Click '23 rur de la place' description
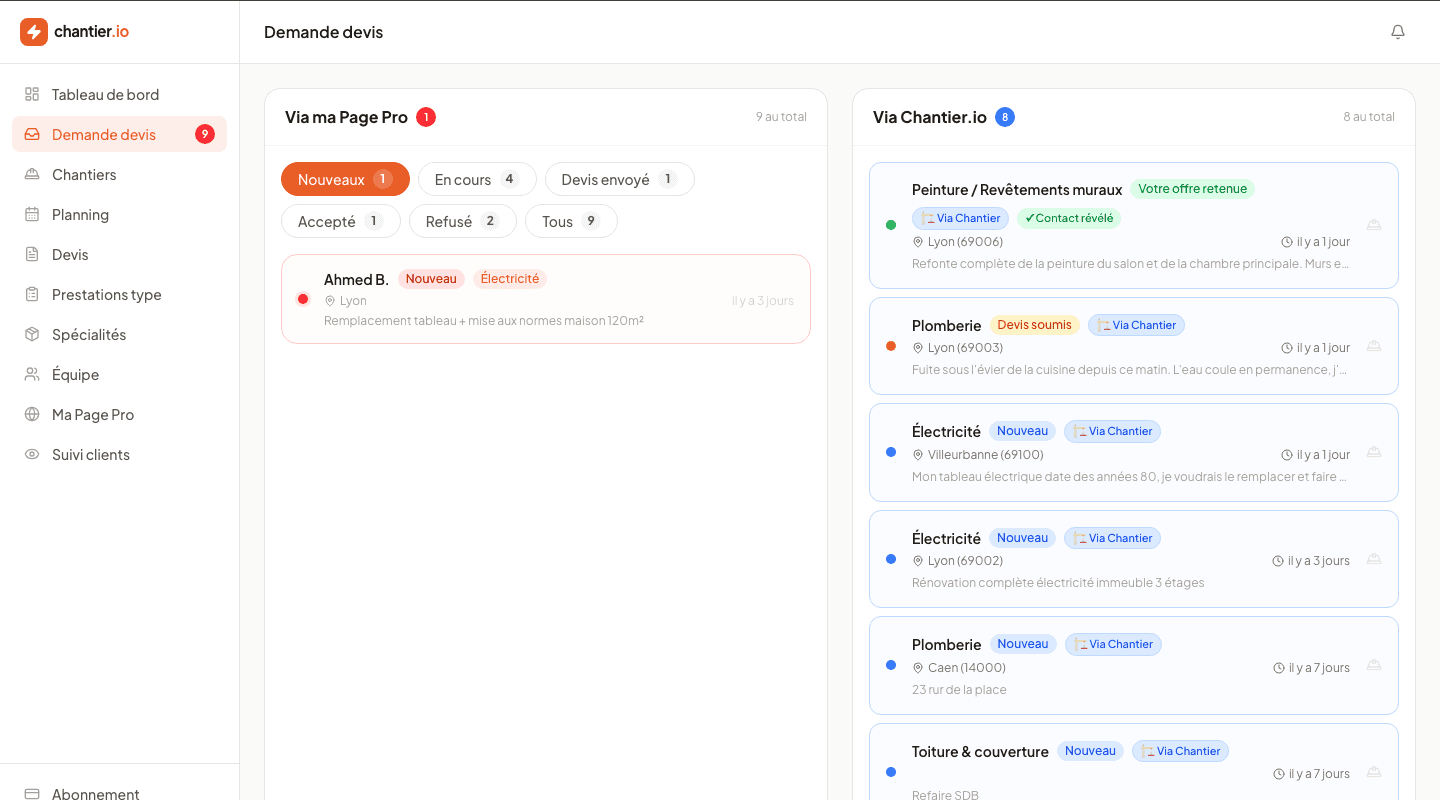This screenshot has height=800, width=1440. click(x=959, y=689)
